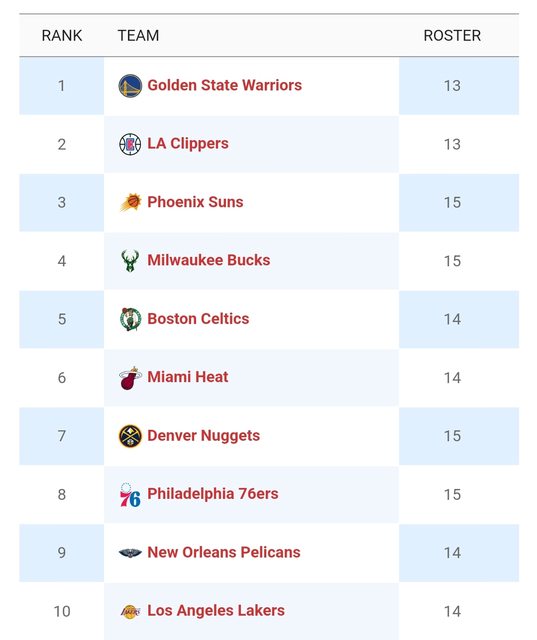Open the Golden State Warriors team link
The image size is (537, 640).
click(224, 85)
